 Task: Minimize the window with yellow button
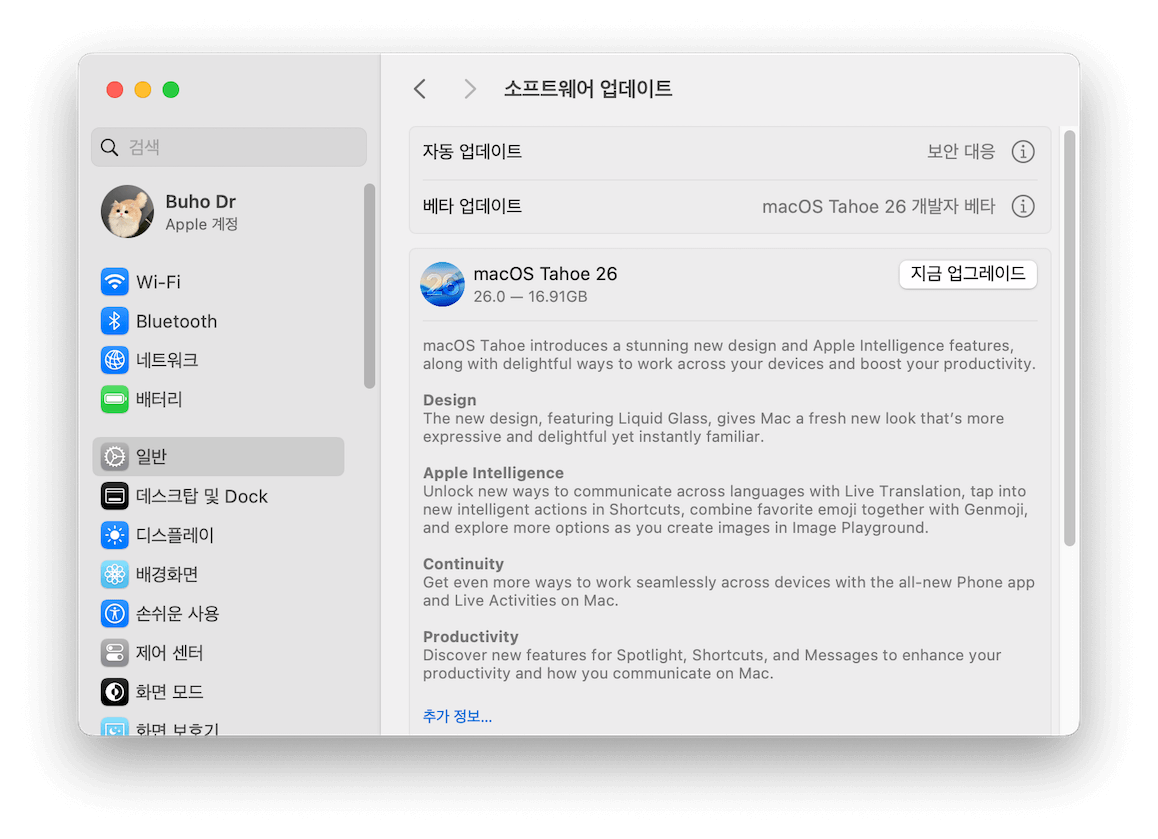point(143,89)
